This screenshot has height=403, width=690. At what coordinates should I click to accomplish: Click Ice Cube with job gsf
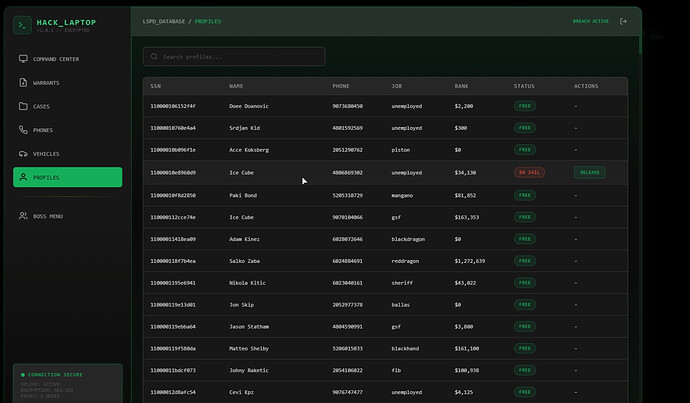point(241,217)
